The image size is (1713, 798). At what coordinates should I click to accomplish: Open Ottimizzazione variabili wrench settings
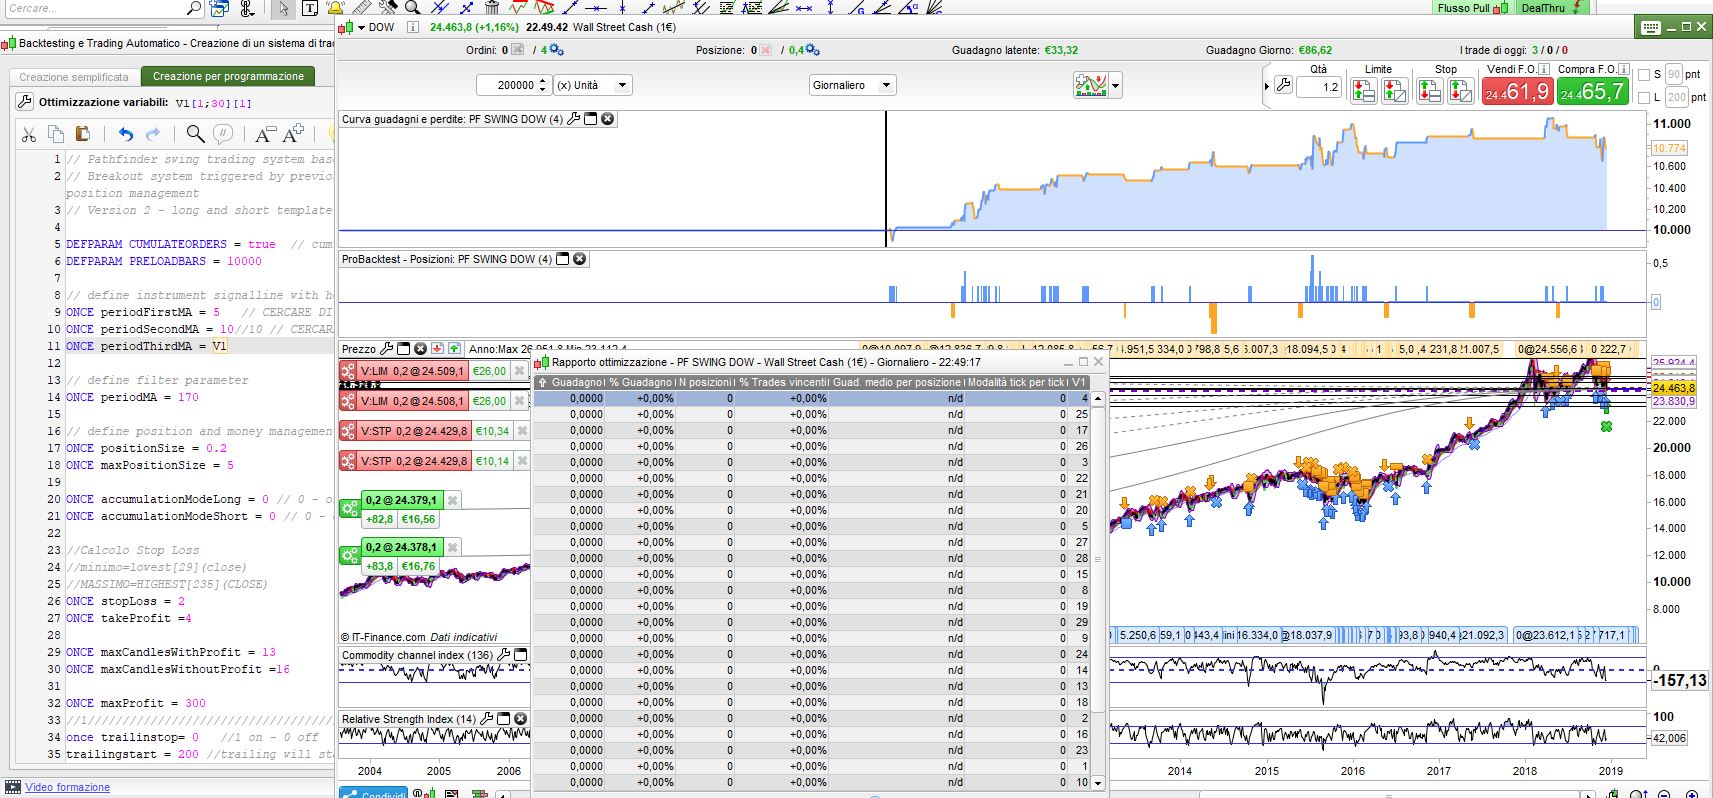25,102
